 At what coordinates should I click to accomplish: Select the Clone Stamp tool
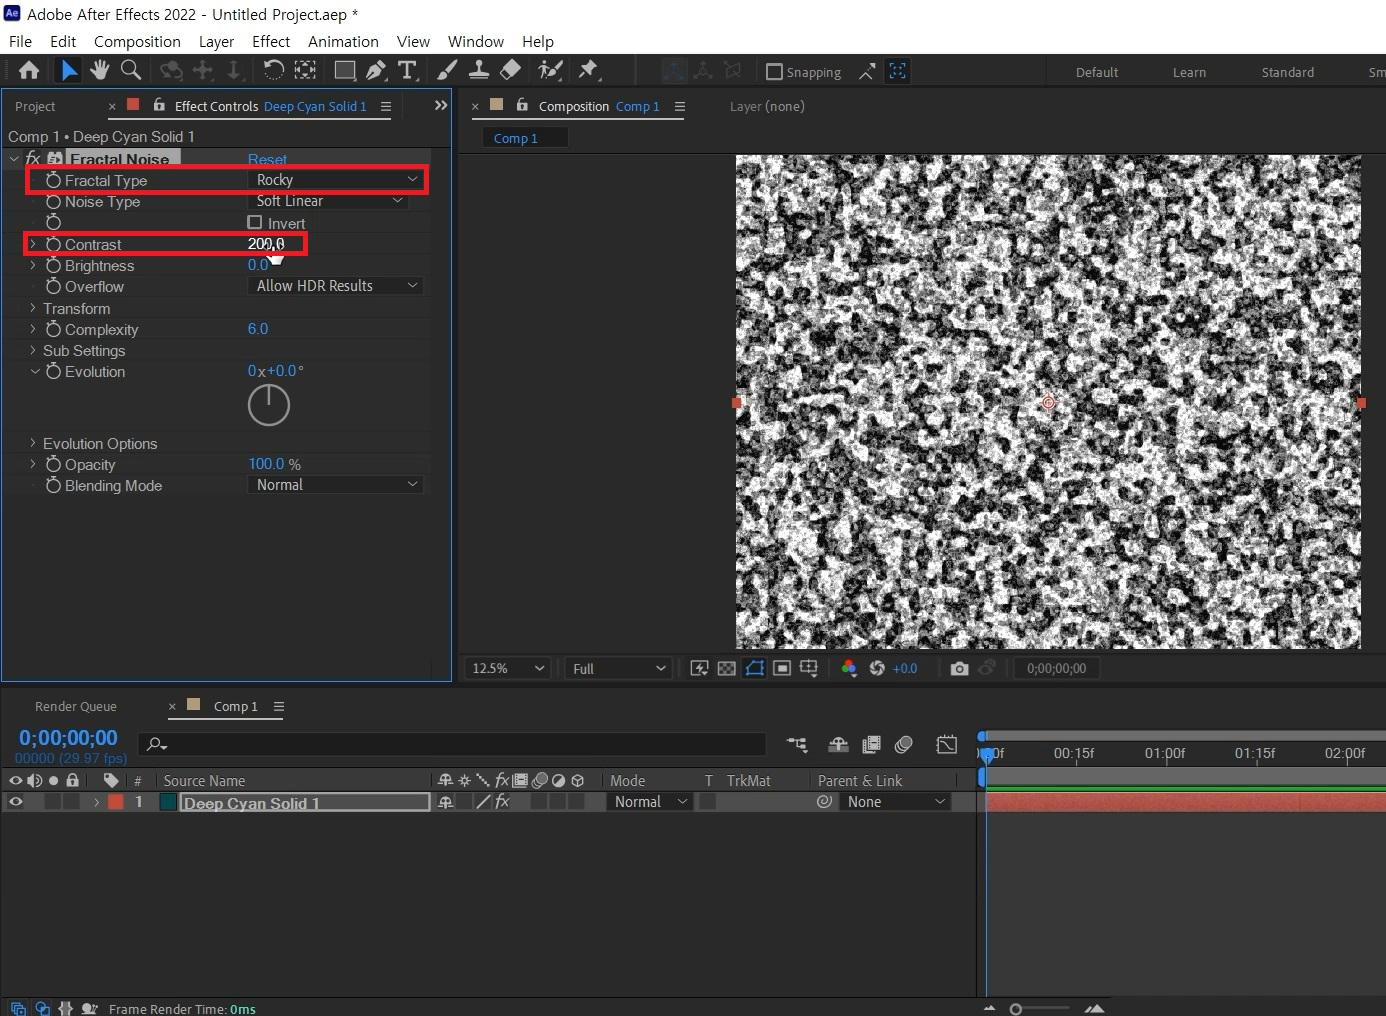[x=479, y=70]
